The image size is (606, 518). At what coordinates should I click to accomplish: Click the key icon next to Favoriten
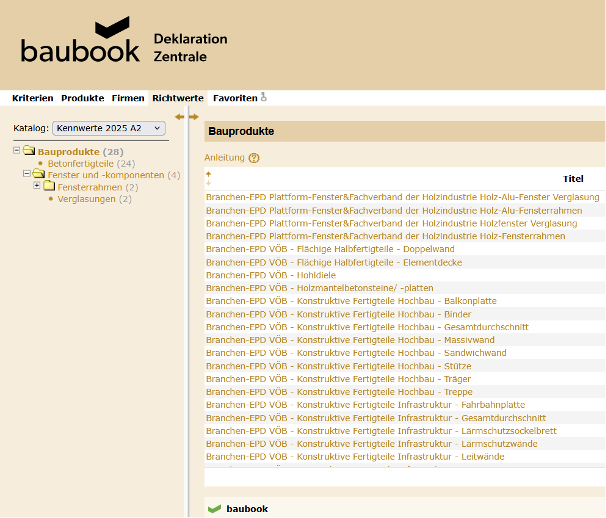tap(264, 97)
